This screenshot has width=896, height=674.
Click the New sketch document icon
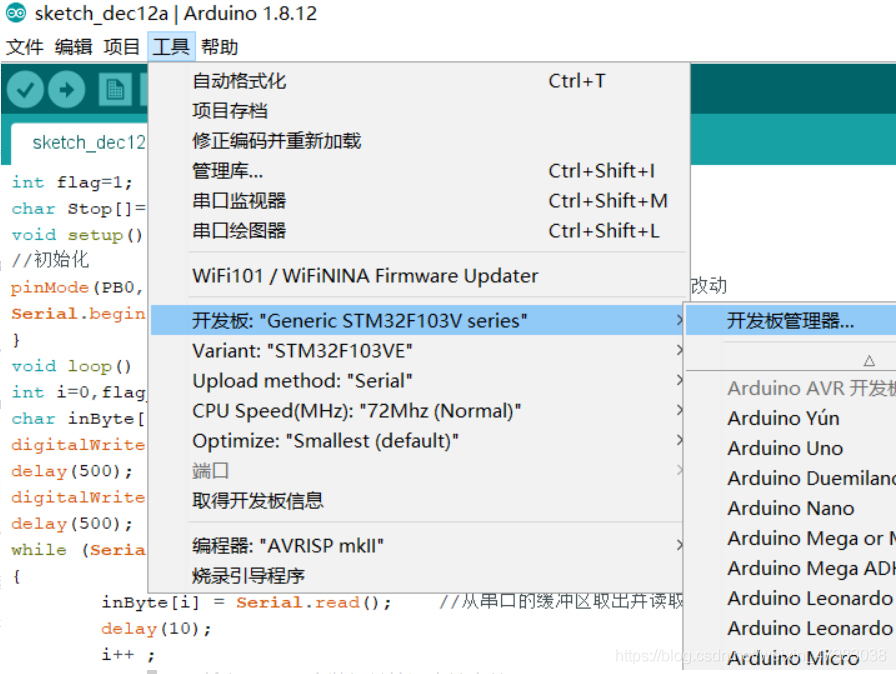coord(115,90)
